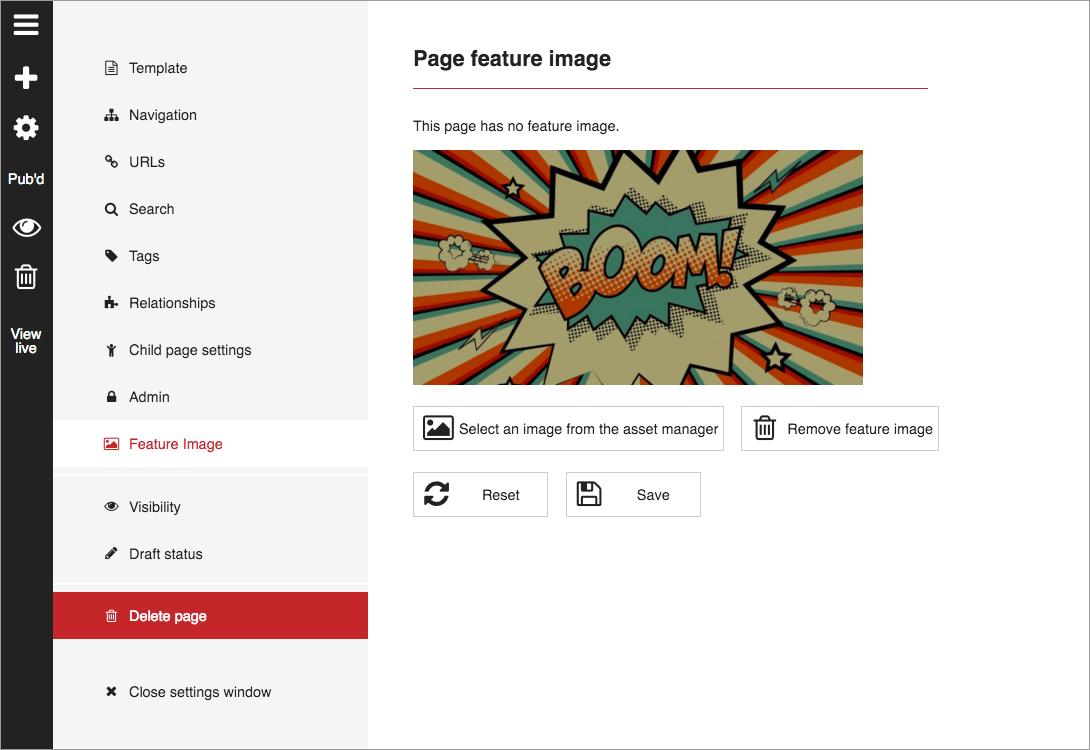Open settings via the gear icon
Image resolution: width=1090 pixels, height=750 pixels.
pos(26,128)
